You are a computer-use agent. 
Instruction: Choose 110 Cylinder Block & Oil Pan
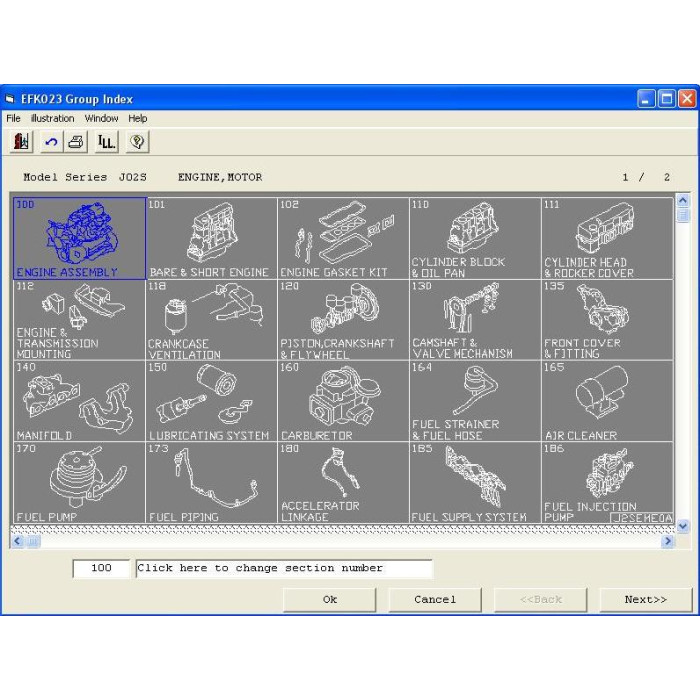[475, 238]
